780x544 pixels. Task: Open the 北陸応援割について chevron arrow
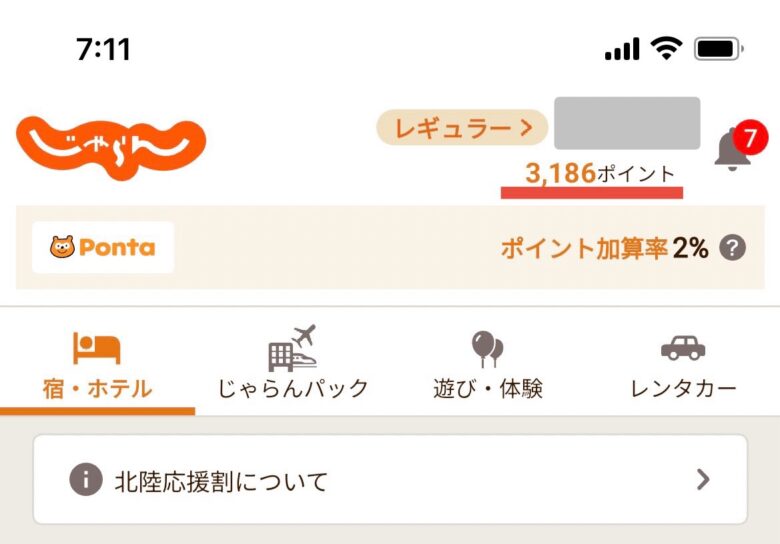pyautogui.click(x=703, y=480)
